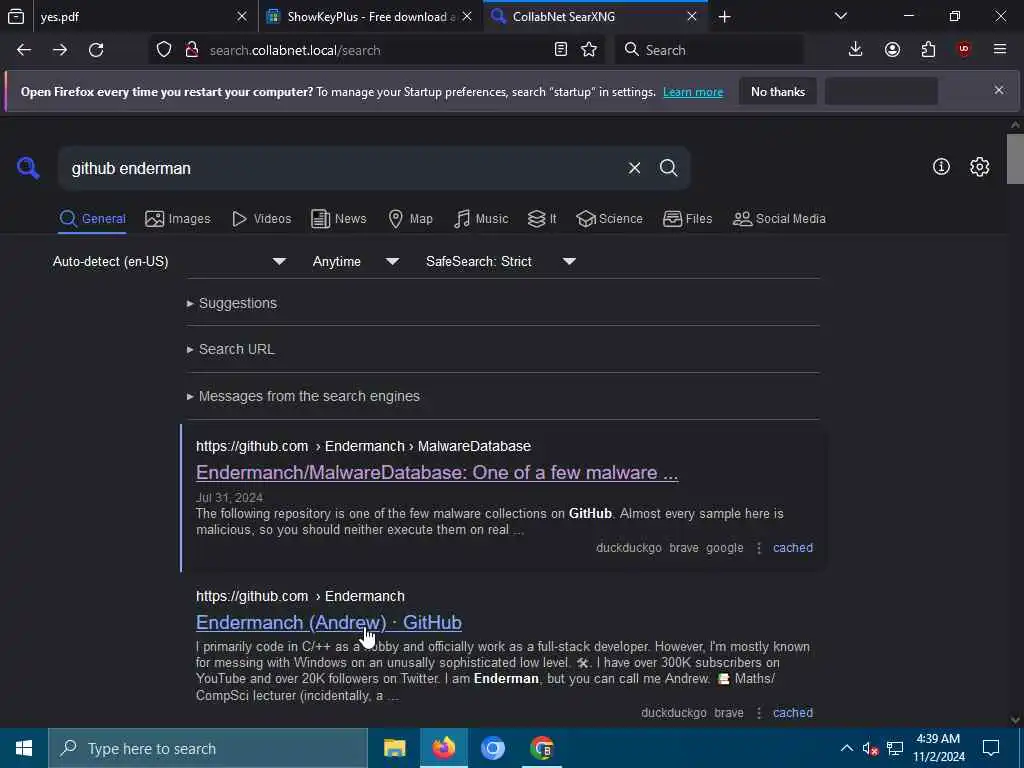
Task: Dismiss the Firefox startup notification bar
Action: (x=999, y=90)
